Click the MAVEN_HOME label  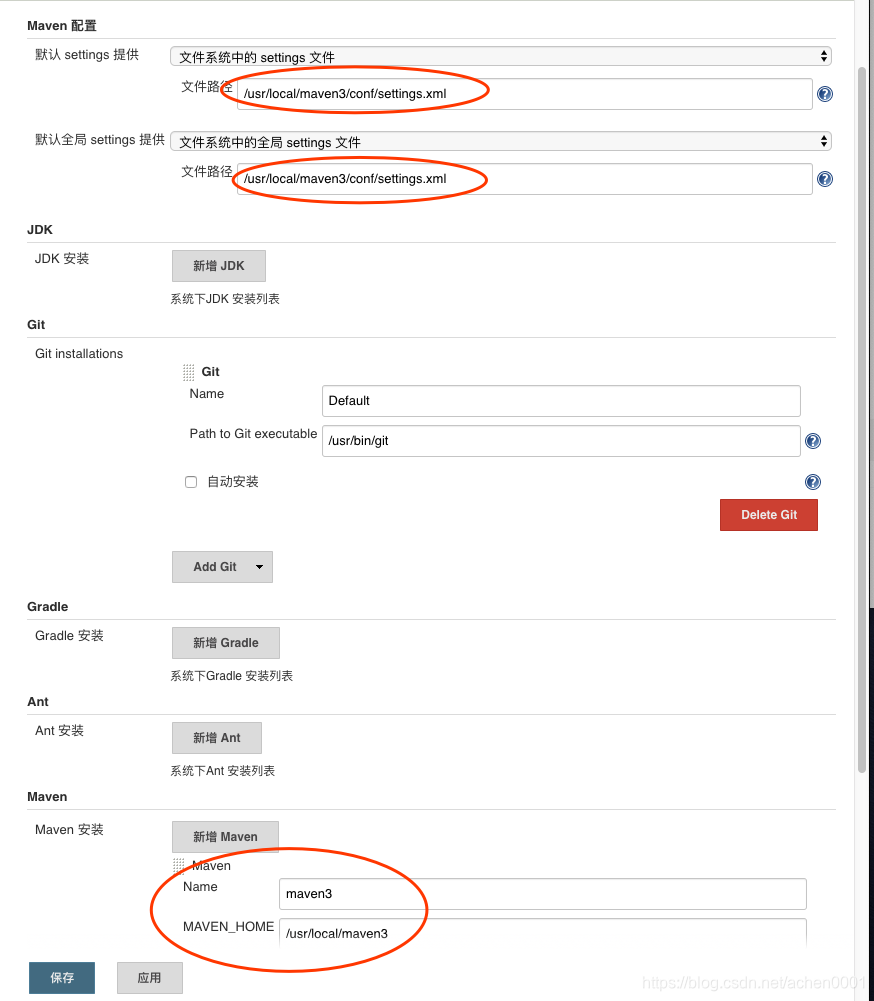pyautogui.click(x=229, y=927)
